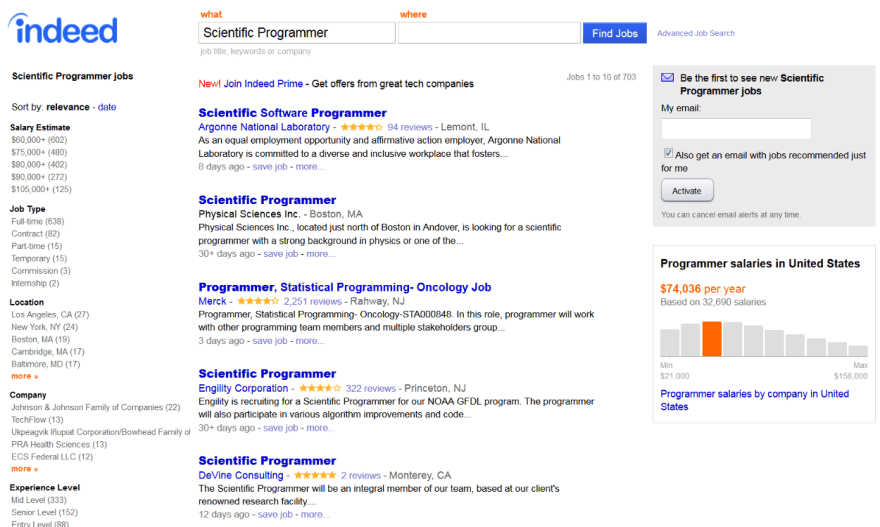
Task: Filter by Part-time job type
Action: (x=36, y=246)
